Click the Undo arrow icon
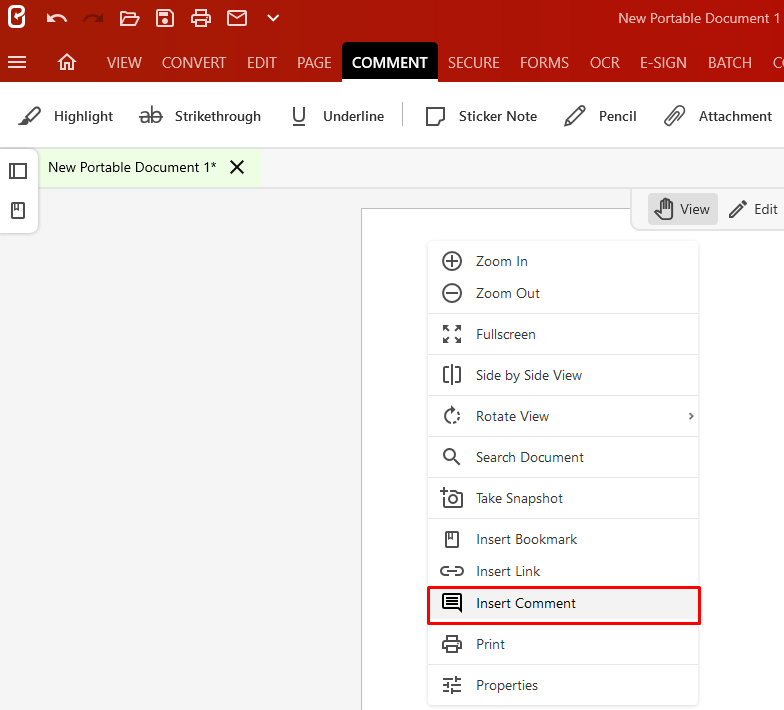The image size is (784, 710). click(57, 18)
